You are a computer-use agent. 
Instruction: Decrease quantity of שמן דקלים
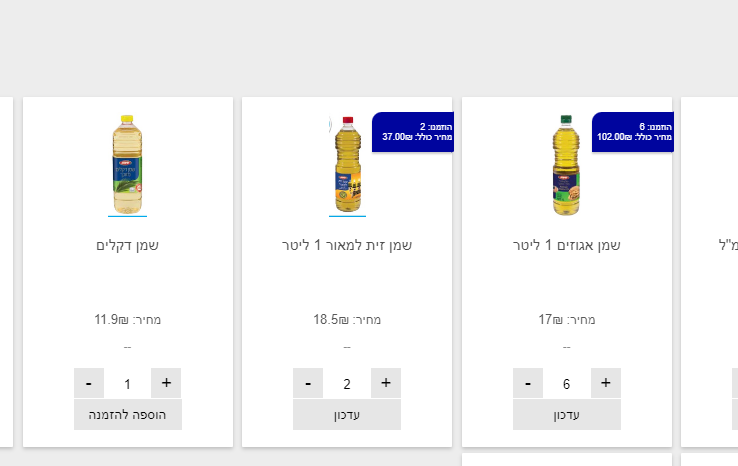click(x=89, y=383)
